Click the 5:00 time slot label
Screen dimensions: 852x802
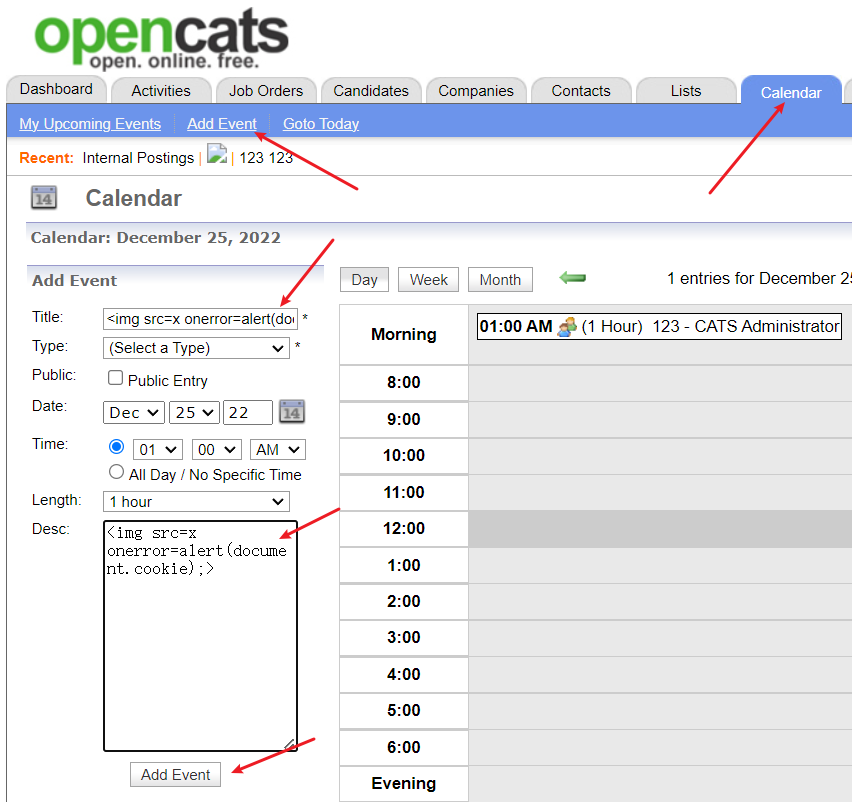coord(404,710)
